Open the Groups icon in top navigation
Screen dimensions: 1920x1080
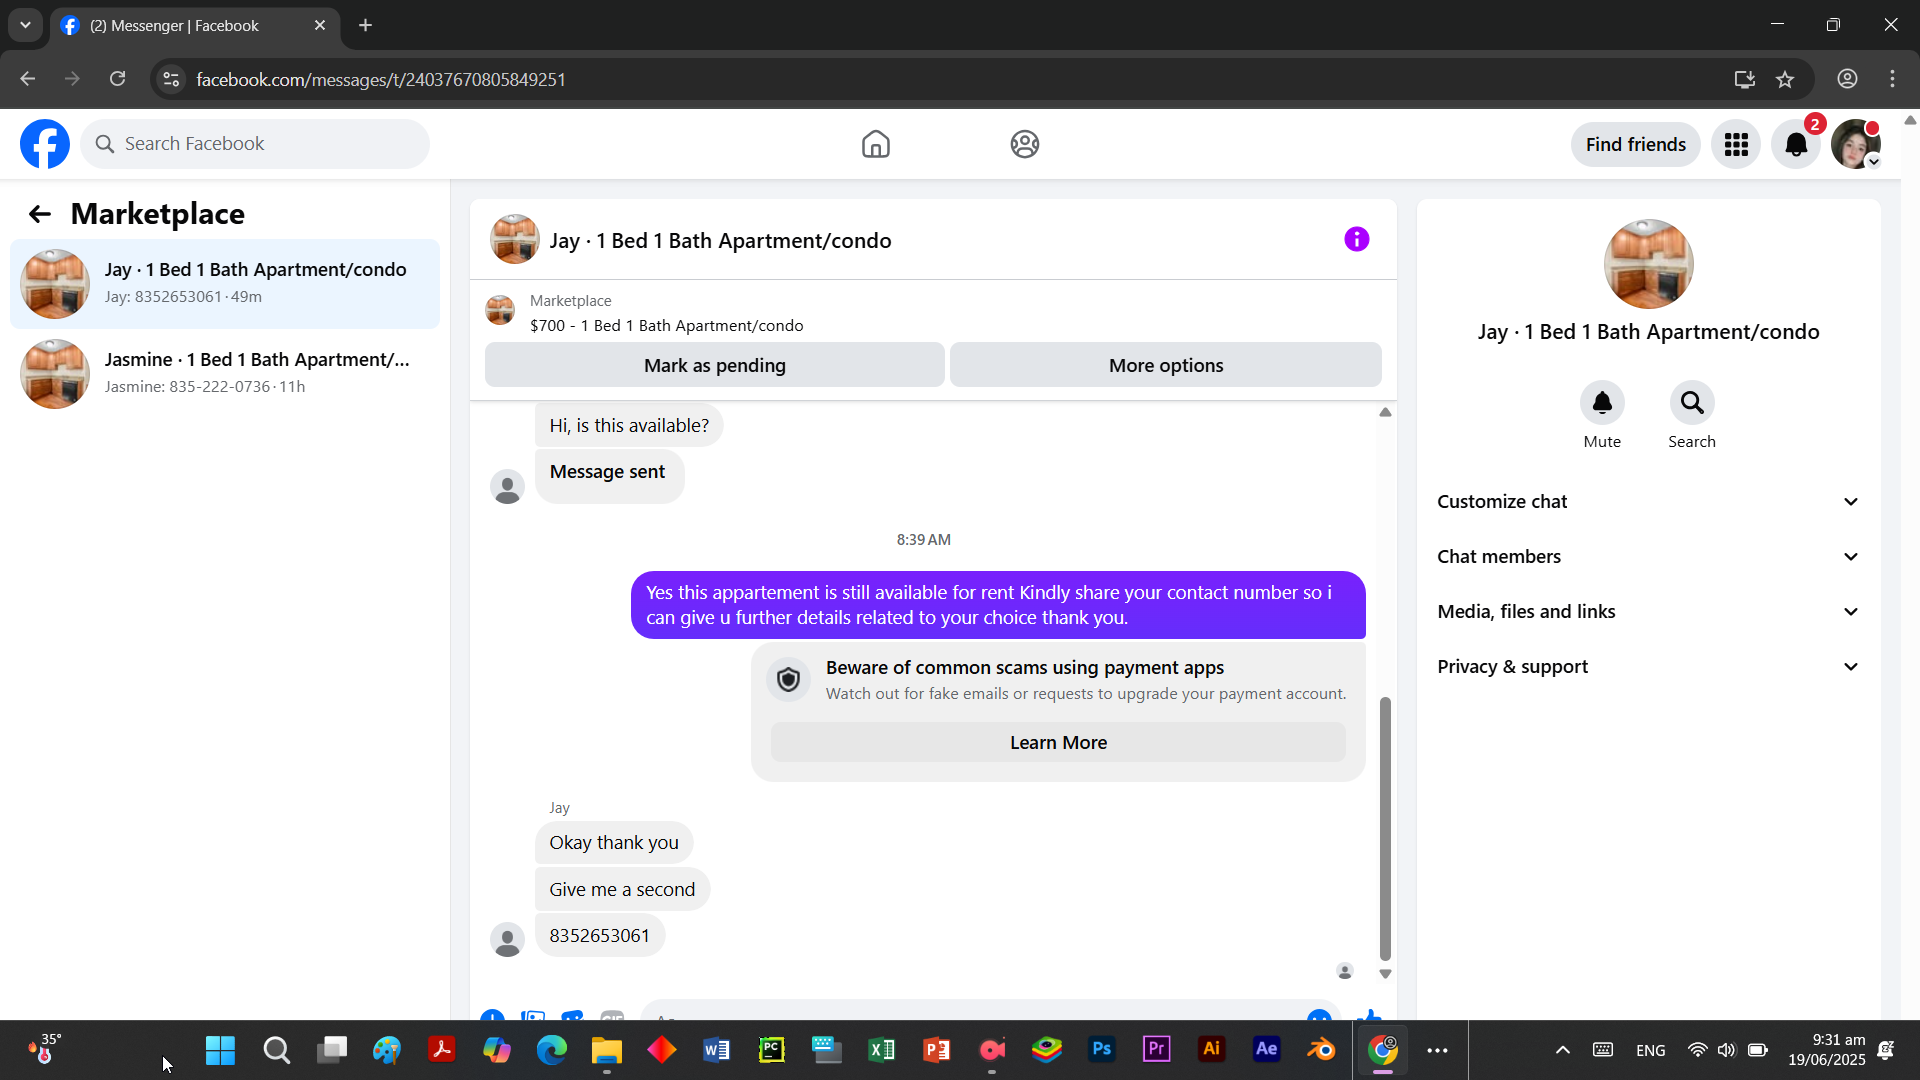pos(1024,144)
